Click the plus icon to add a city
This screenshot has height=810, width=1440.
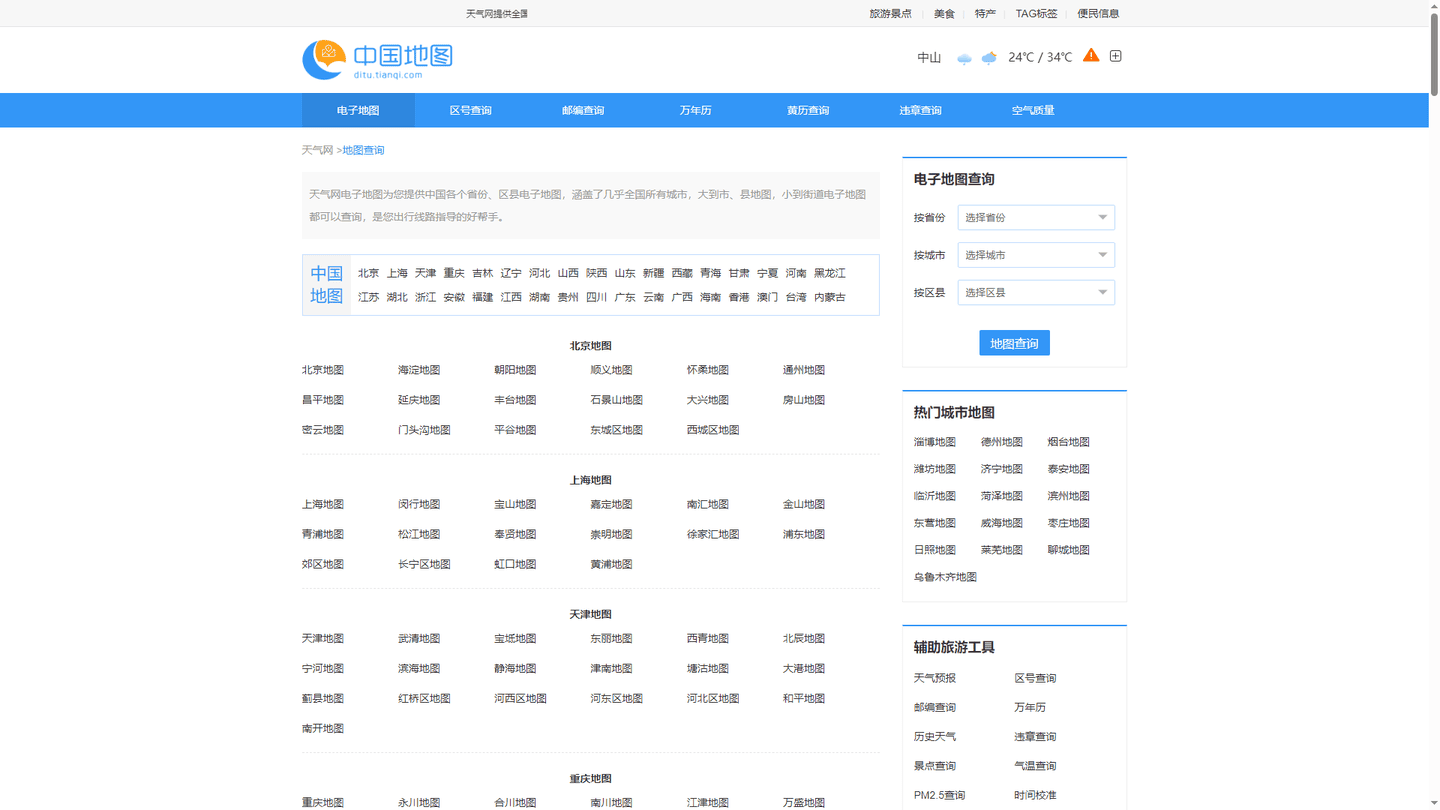[x=1116, y=56]
